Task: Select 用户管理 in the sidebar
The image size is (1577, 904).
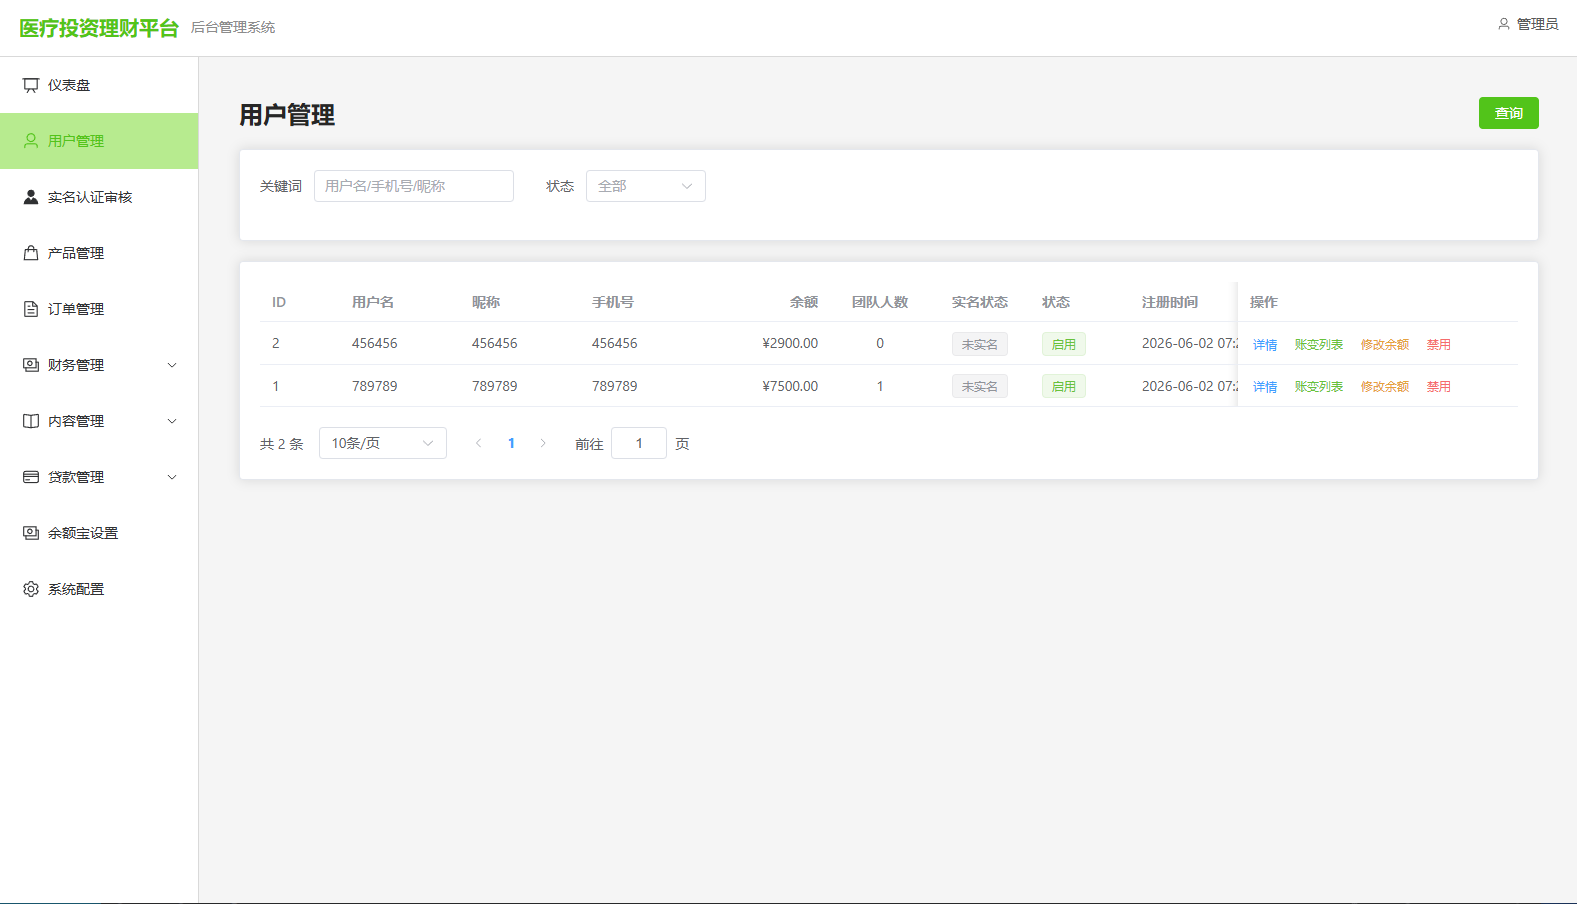Action: click(x=99, y=141)
